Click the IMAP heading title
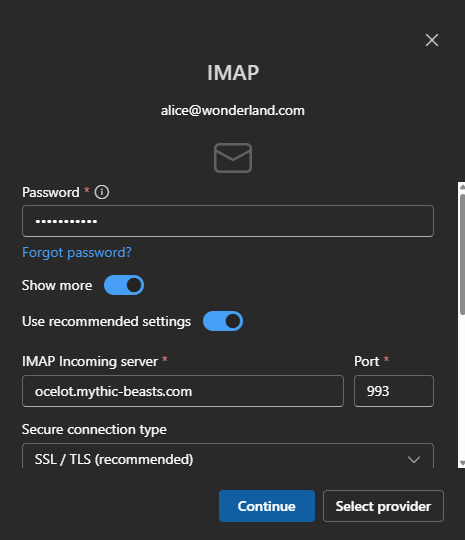 [x=233, y=73]
